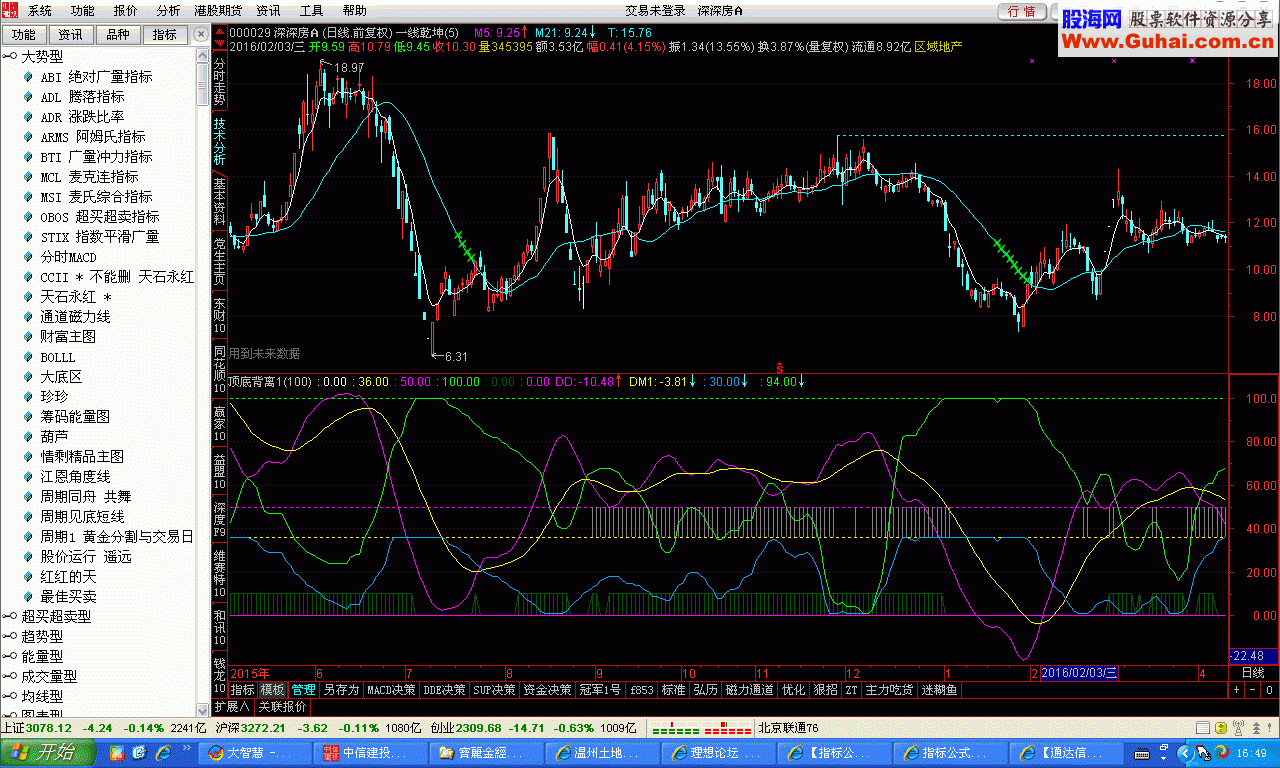Click the diamond icon beside 筹码能量图
The height and width of the screenshot is (768, 1280).
(28, 417)
